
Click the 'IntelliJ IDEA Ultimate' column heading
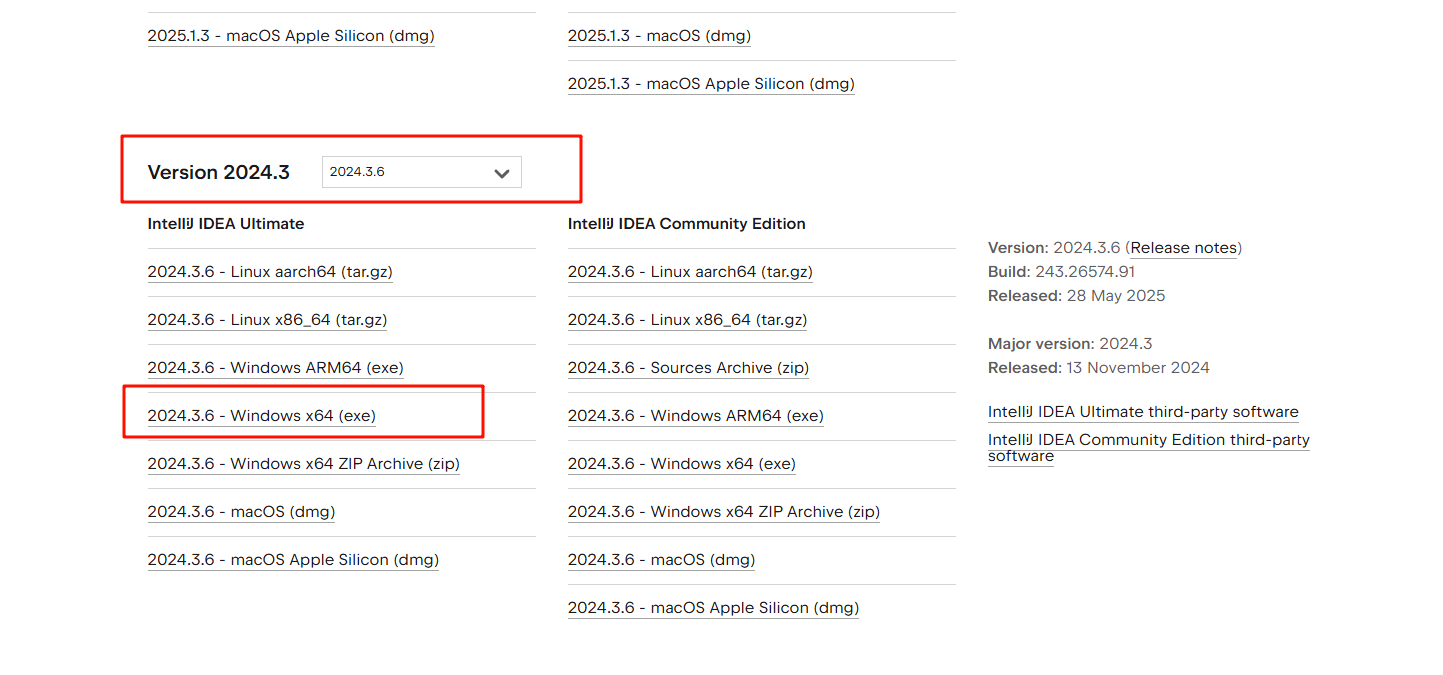point(226,224)
